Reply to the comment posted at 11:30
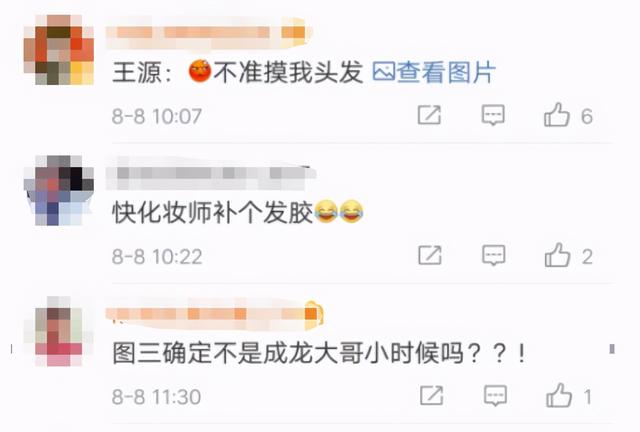This screenshot has height=432, width=640. point(496,396)
